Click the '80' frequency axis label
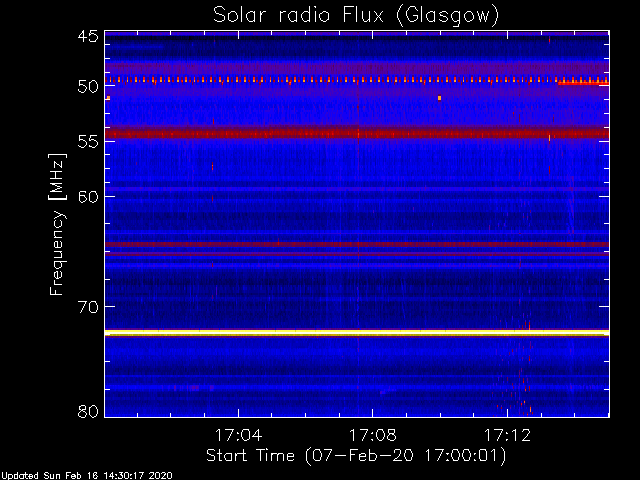 (x=88, y=411)
